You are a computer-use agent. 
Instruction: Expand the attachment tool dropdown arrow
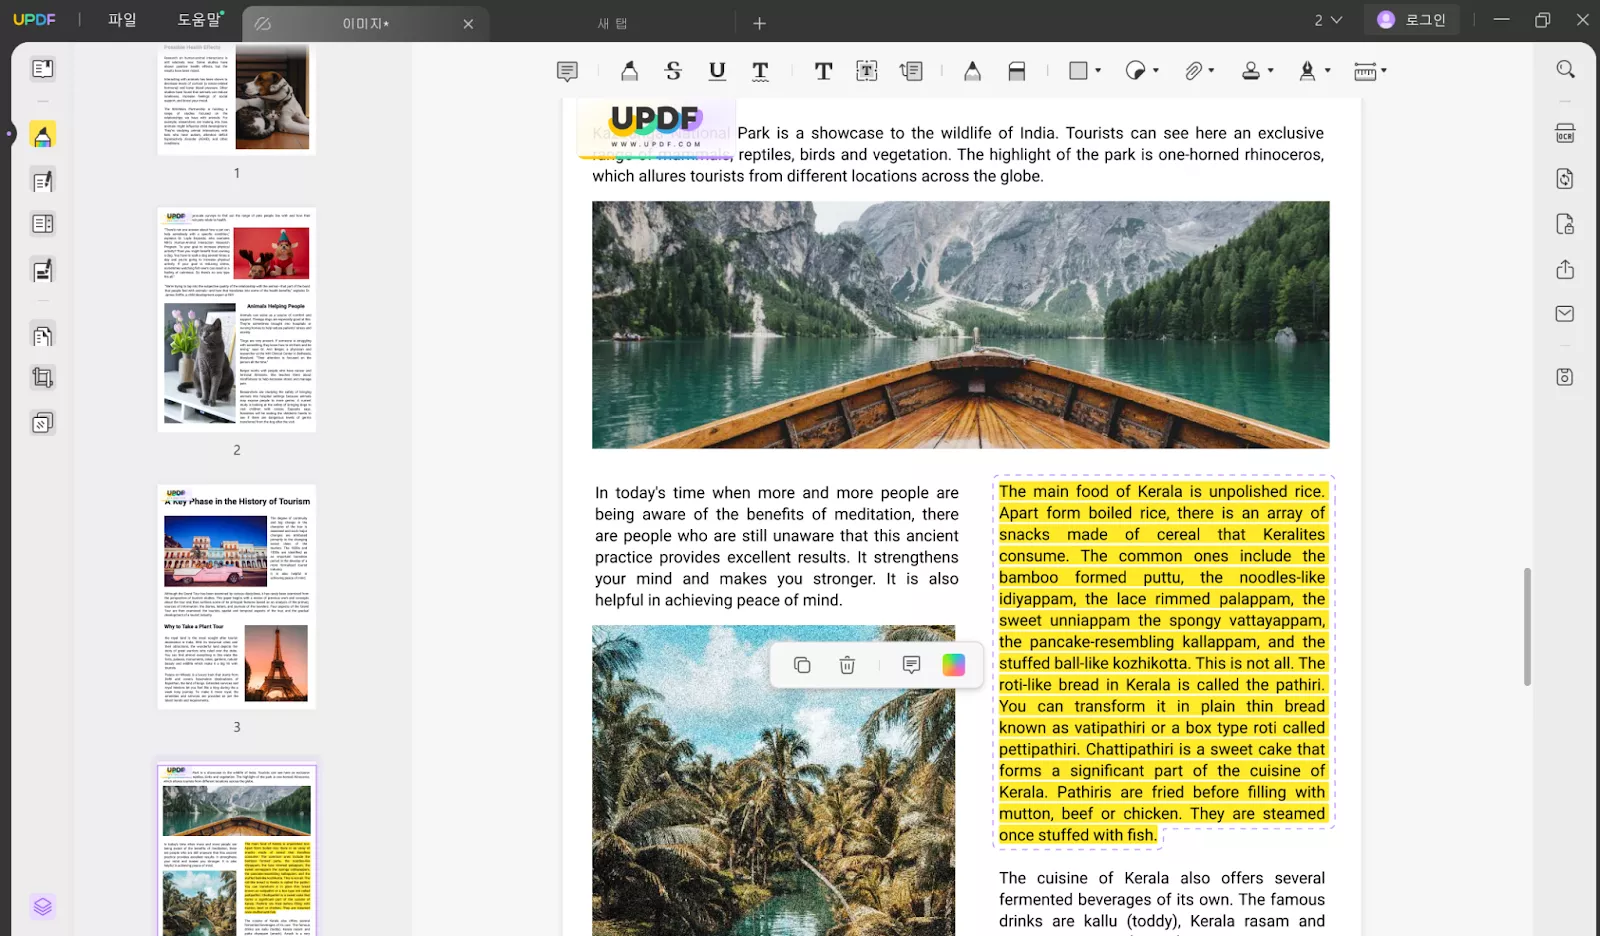click(x=1211, y=71)
